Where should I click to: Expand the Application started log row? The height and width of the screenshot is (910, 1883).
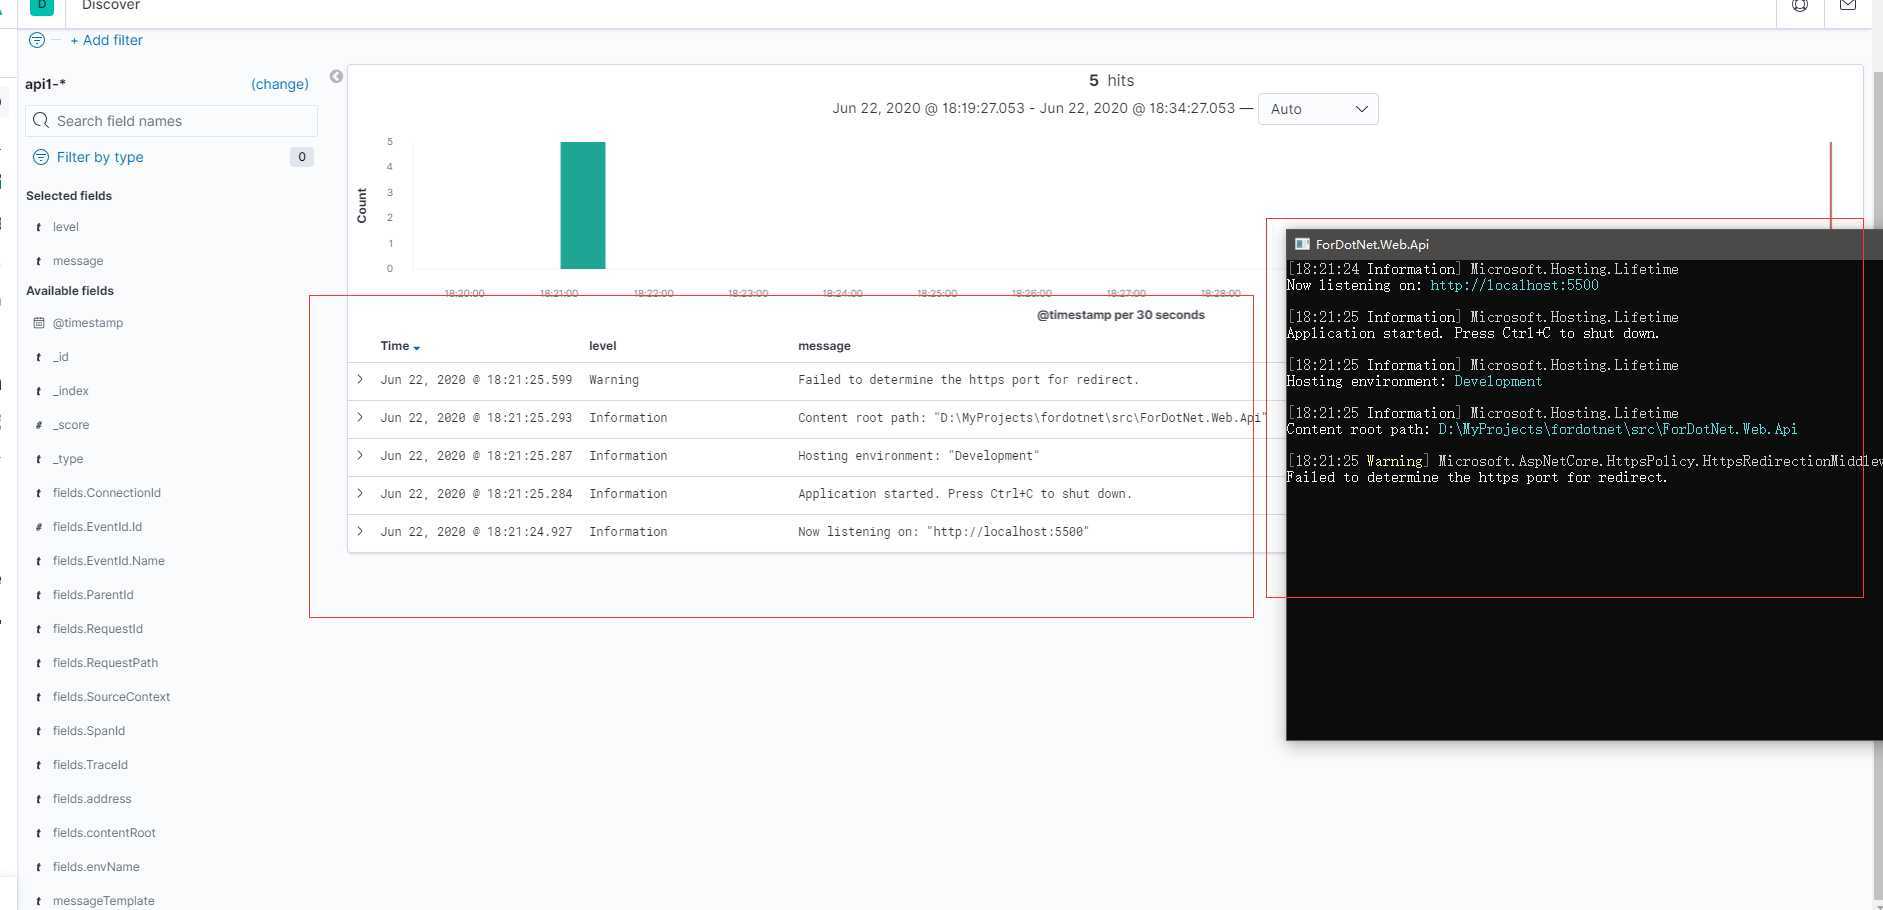coord(360,494)
